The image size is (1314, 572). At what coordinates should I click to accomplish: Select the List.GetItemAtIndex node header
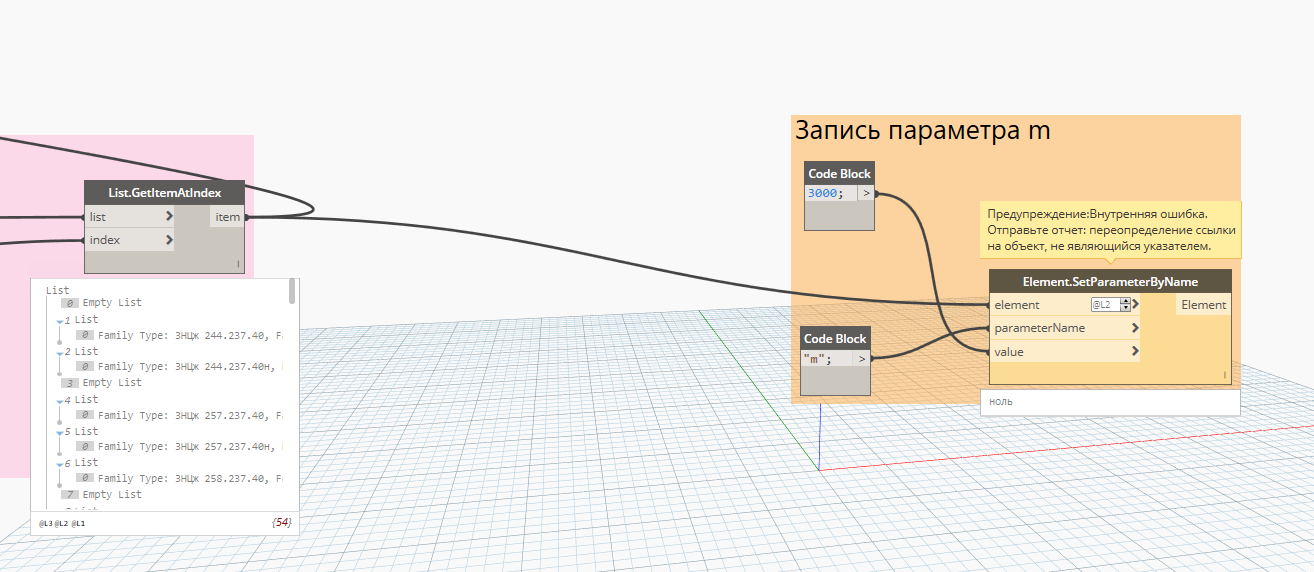click(164, 193)
